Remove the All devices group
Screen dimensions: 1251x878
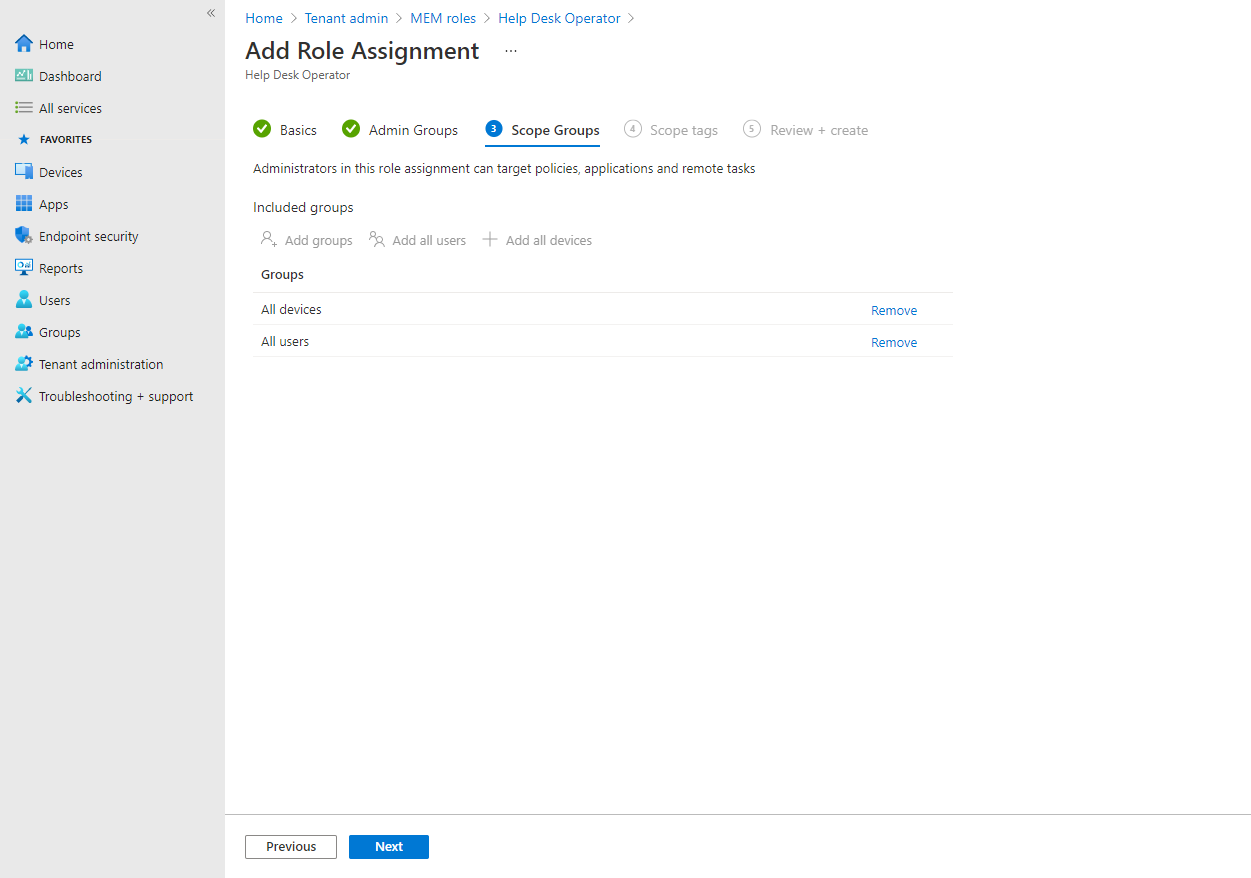click(893, 309)
